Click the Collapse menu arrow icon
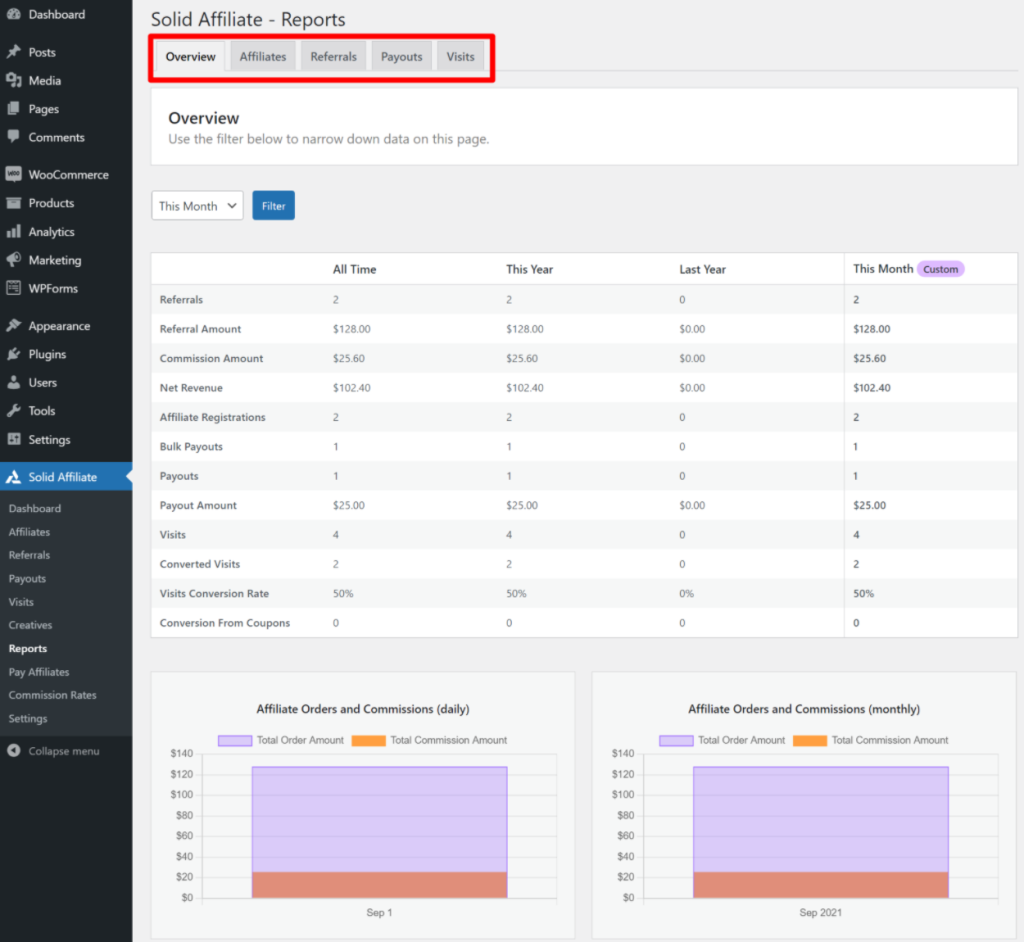The height and width of the screenshot is (942, 1024). coord(14,751)
